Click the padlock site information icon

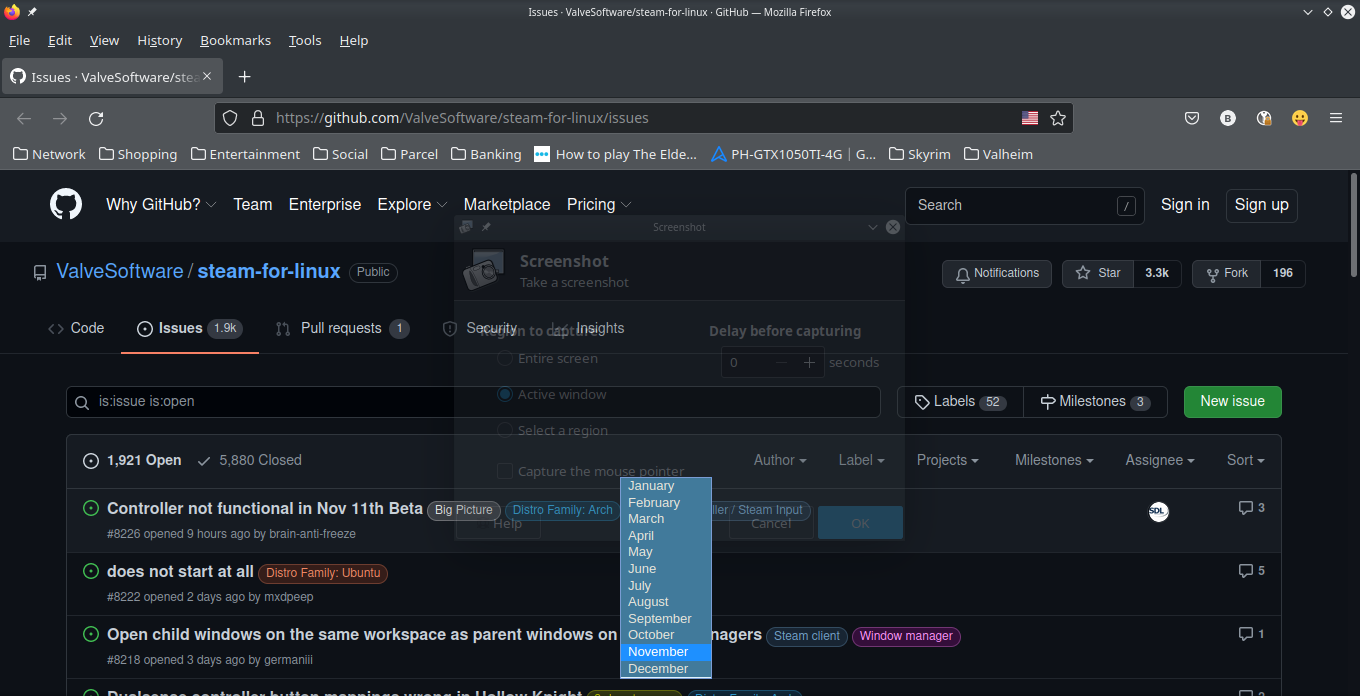coord(257,118)
